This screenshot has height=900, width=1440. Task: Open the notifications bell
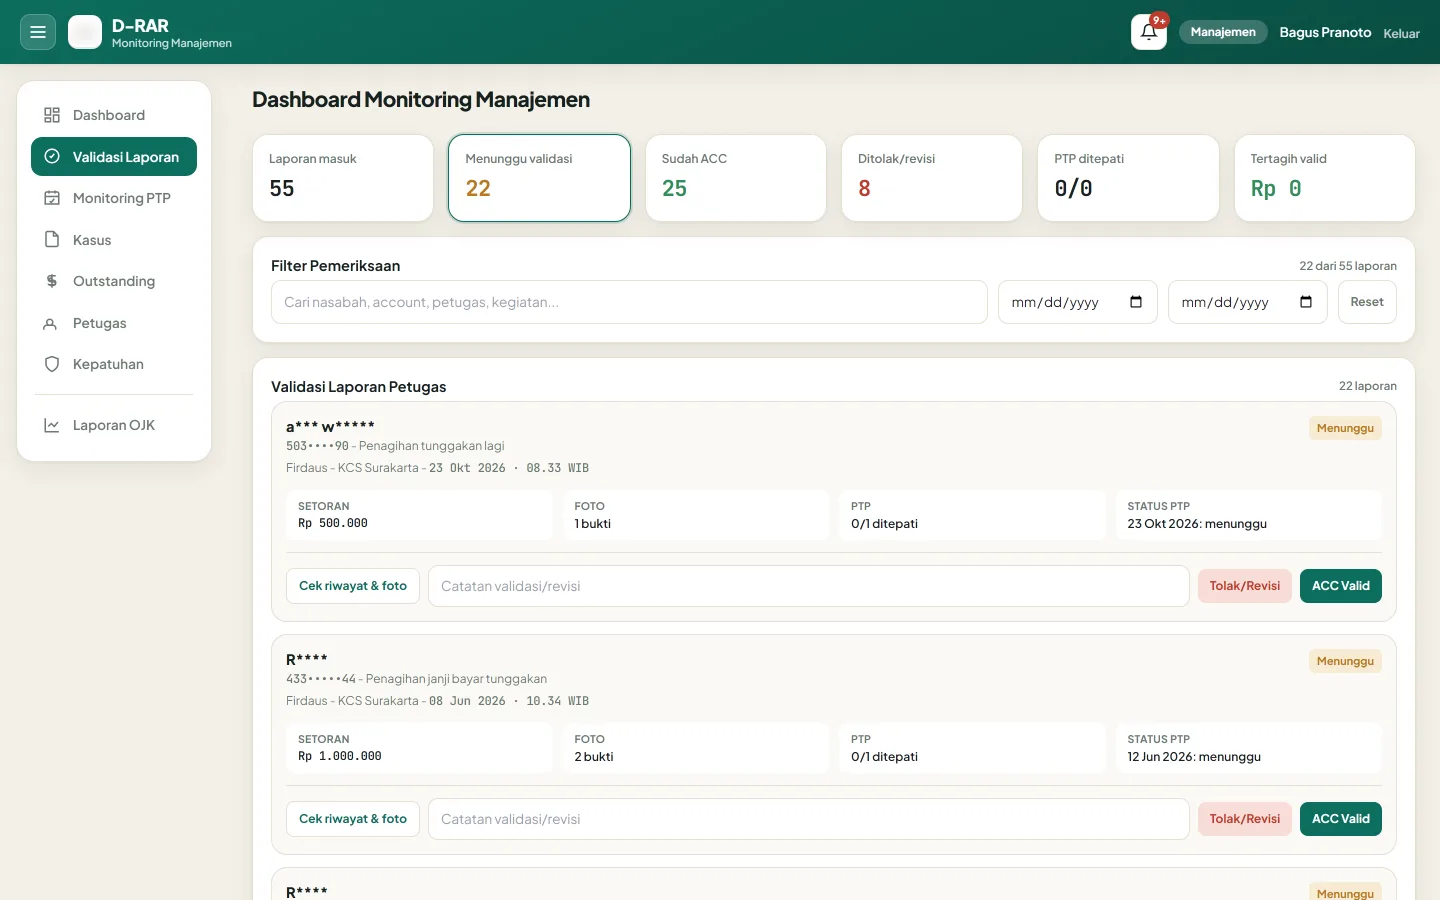click(1149, 32)
